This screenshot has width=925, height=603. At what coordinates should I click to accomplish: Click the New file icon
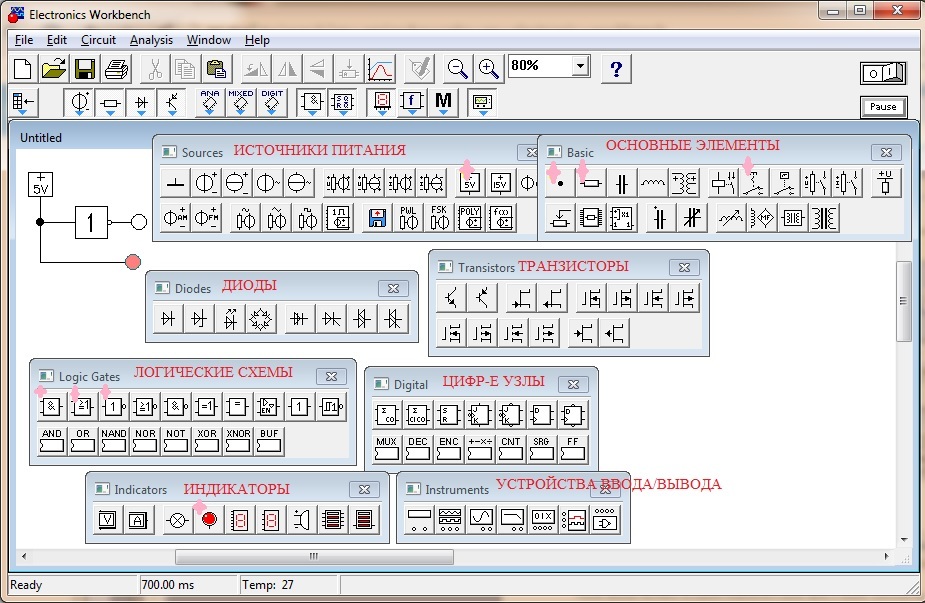[22, 69]
